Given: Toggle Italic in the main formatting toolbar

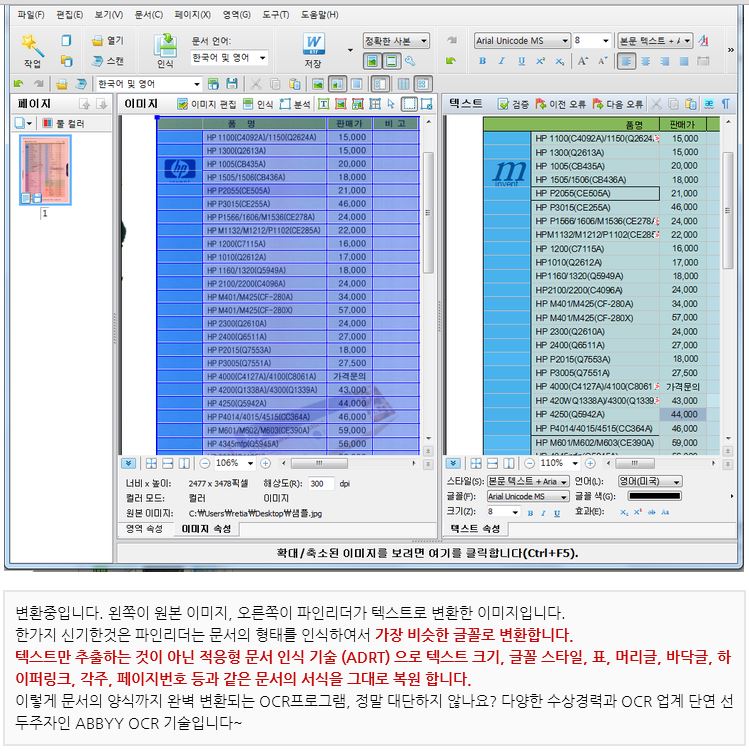Looking at the screenshot, I should (502, 61).
